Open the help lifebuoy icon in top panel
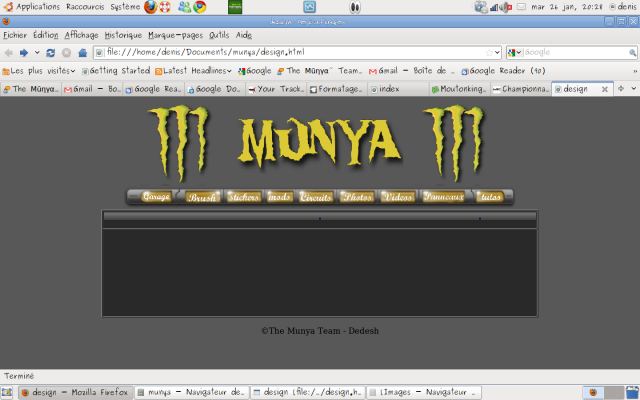Screen dimensions: 640x400 coord(165,7)
